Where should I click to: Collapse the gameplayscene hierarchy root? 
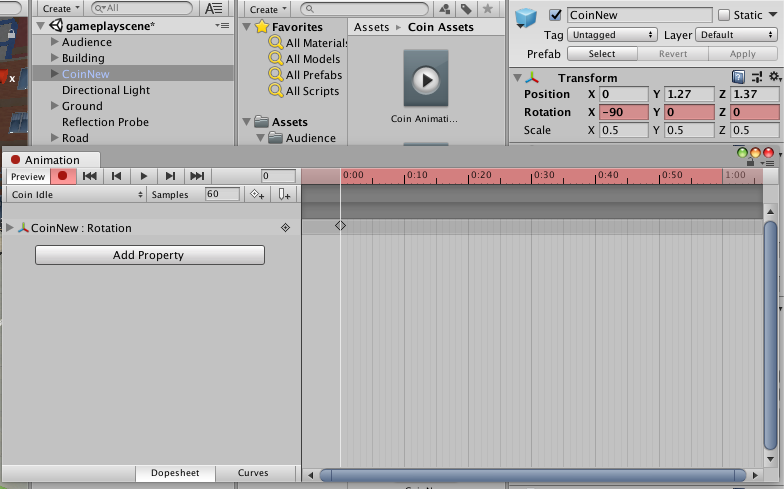coord(41,26)
